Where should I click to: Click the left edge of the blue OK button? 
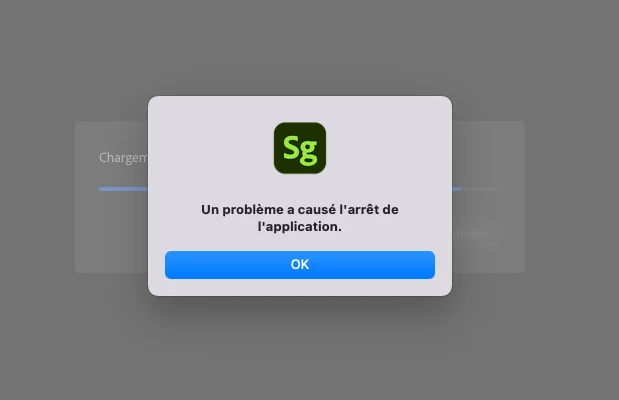[170, 265]
